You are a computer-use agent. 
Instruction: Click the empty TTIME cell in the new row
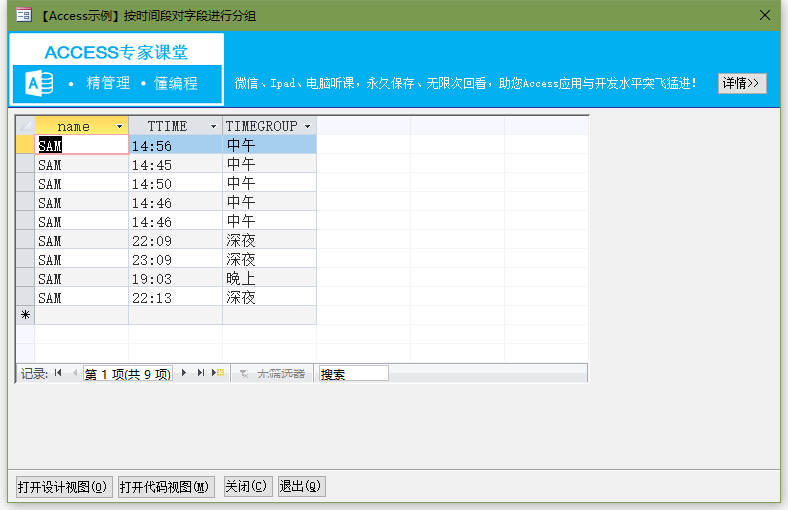176,316
